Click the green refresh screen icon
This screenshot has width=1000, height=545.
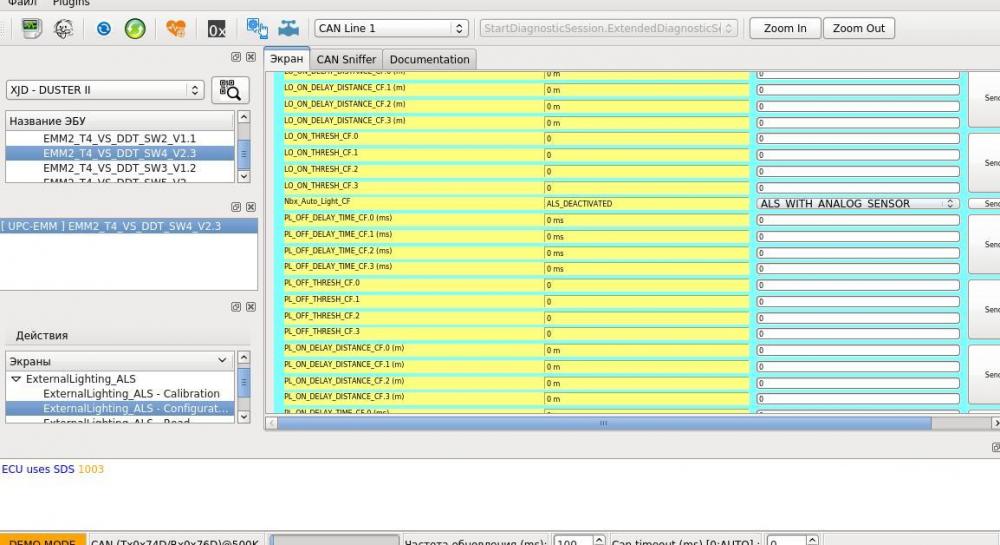click(135, 28)
